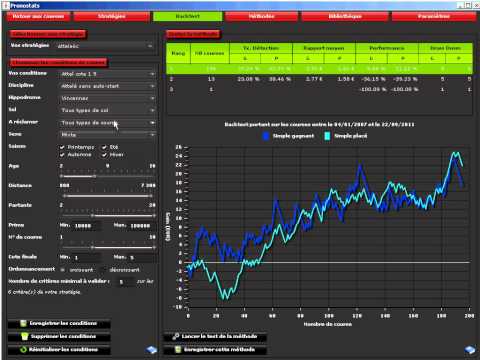The image size is (480, 360).
Task: Select the croissant ordering radio button
Action: [62, 270]
